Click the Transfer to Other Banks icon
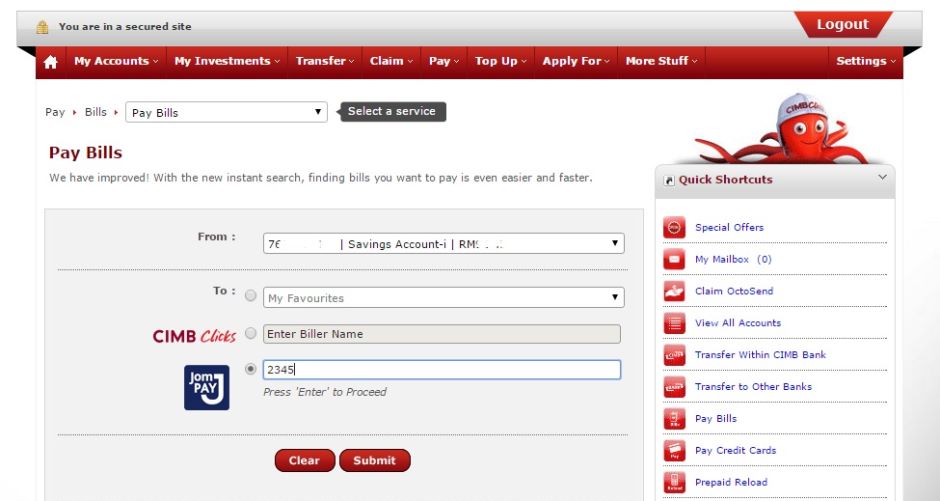The height and width of the screenshot is (501, 940). pos(674,387)
